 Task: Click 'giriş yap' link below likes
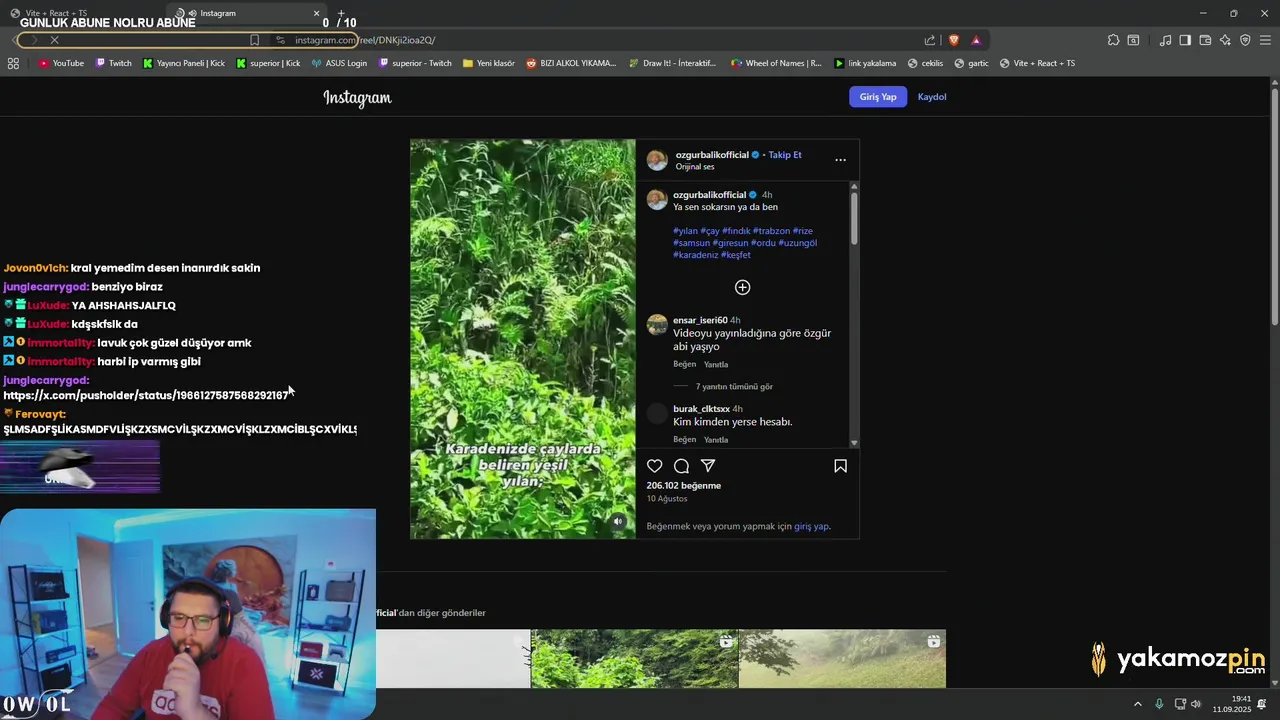coord(811,526)
